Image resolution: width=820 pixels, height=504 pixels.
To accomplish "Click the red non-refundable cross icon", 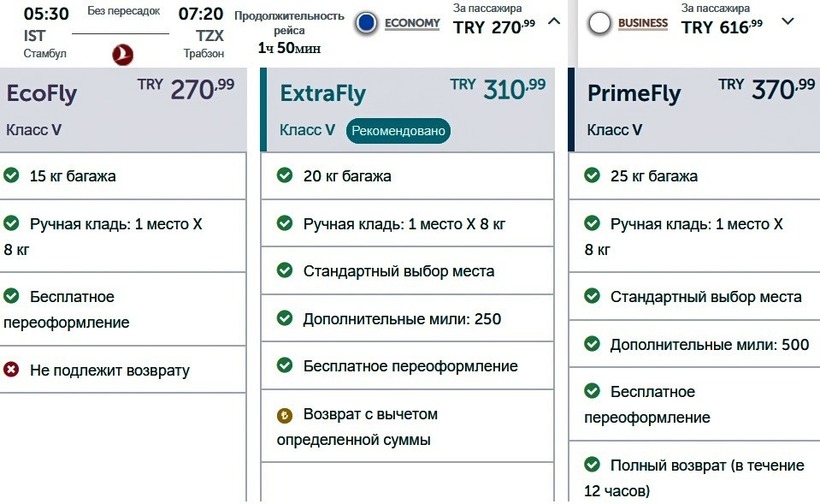I will coord(12,370).
